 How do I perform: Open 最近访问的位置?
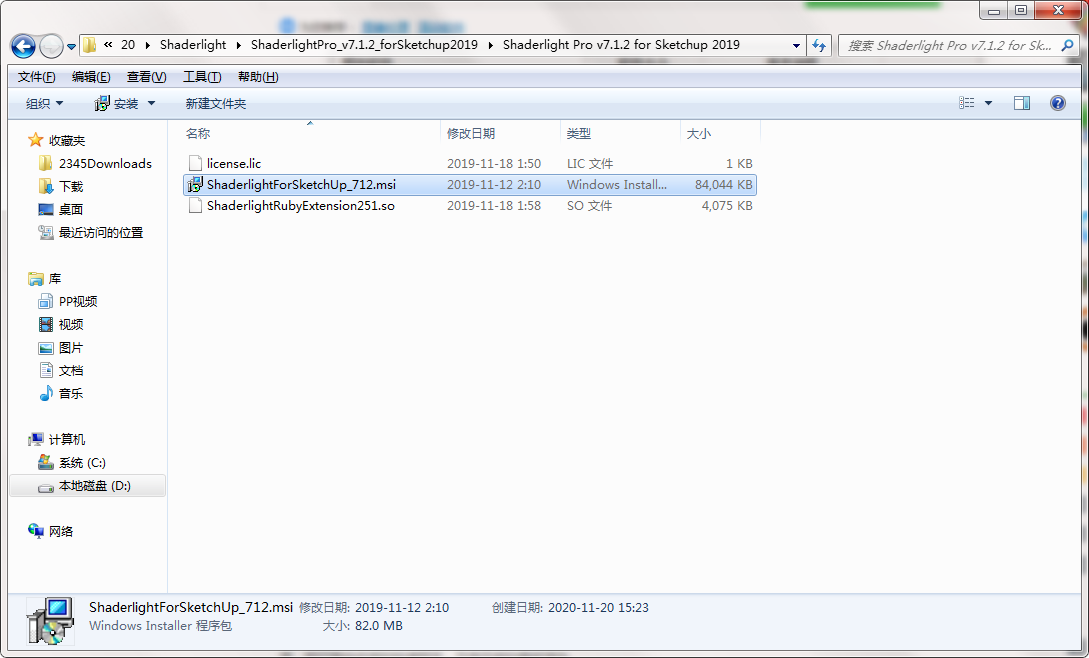tap(101, 232)
